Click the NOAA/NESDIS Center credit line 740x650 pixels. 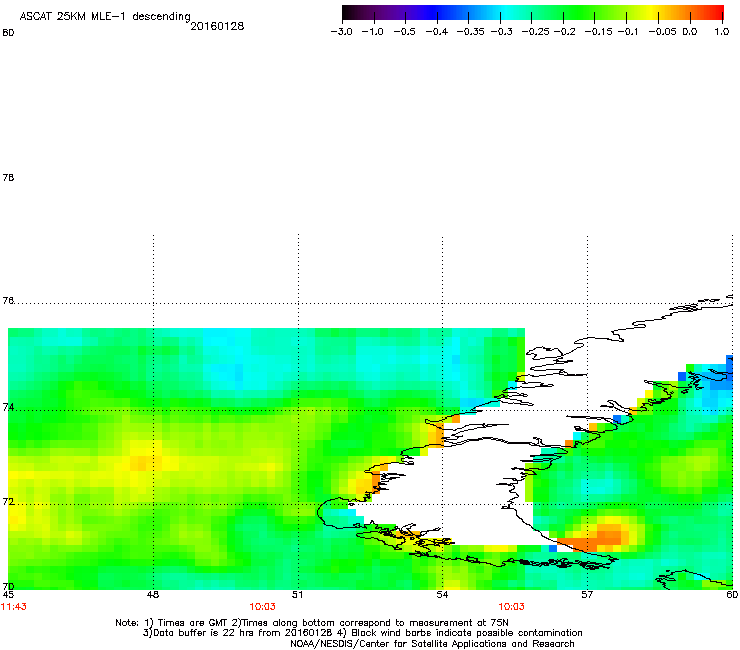432,644
